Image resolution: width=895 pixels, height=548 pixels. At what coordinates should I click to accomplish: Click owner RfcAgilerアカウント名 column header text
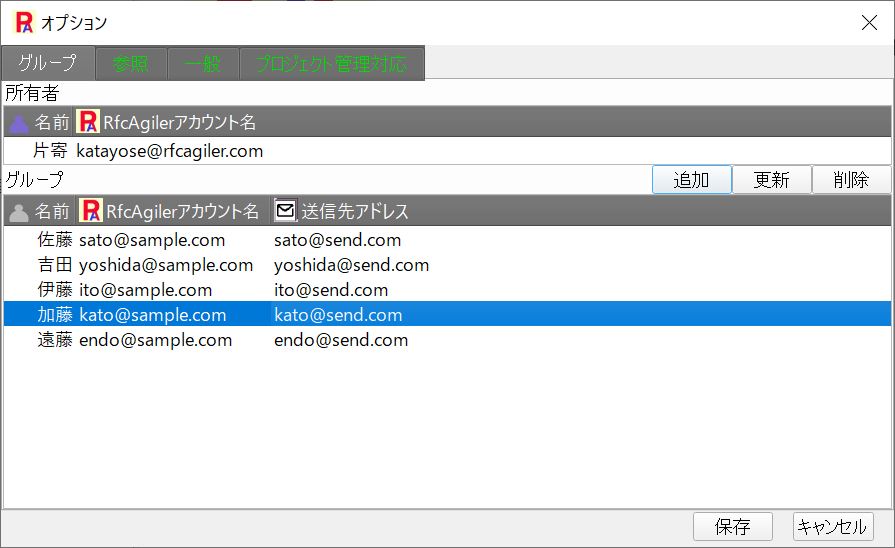tap(180, 122)
